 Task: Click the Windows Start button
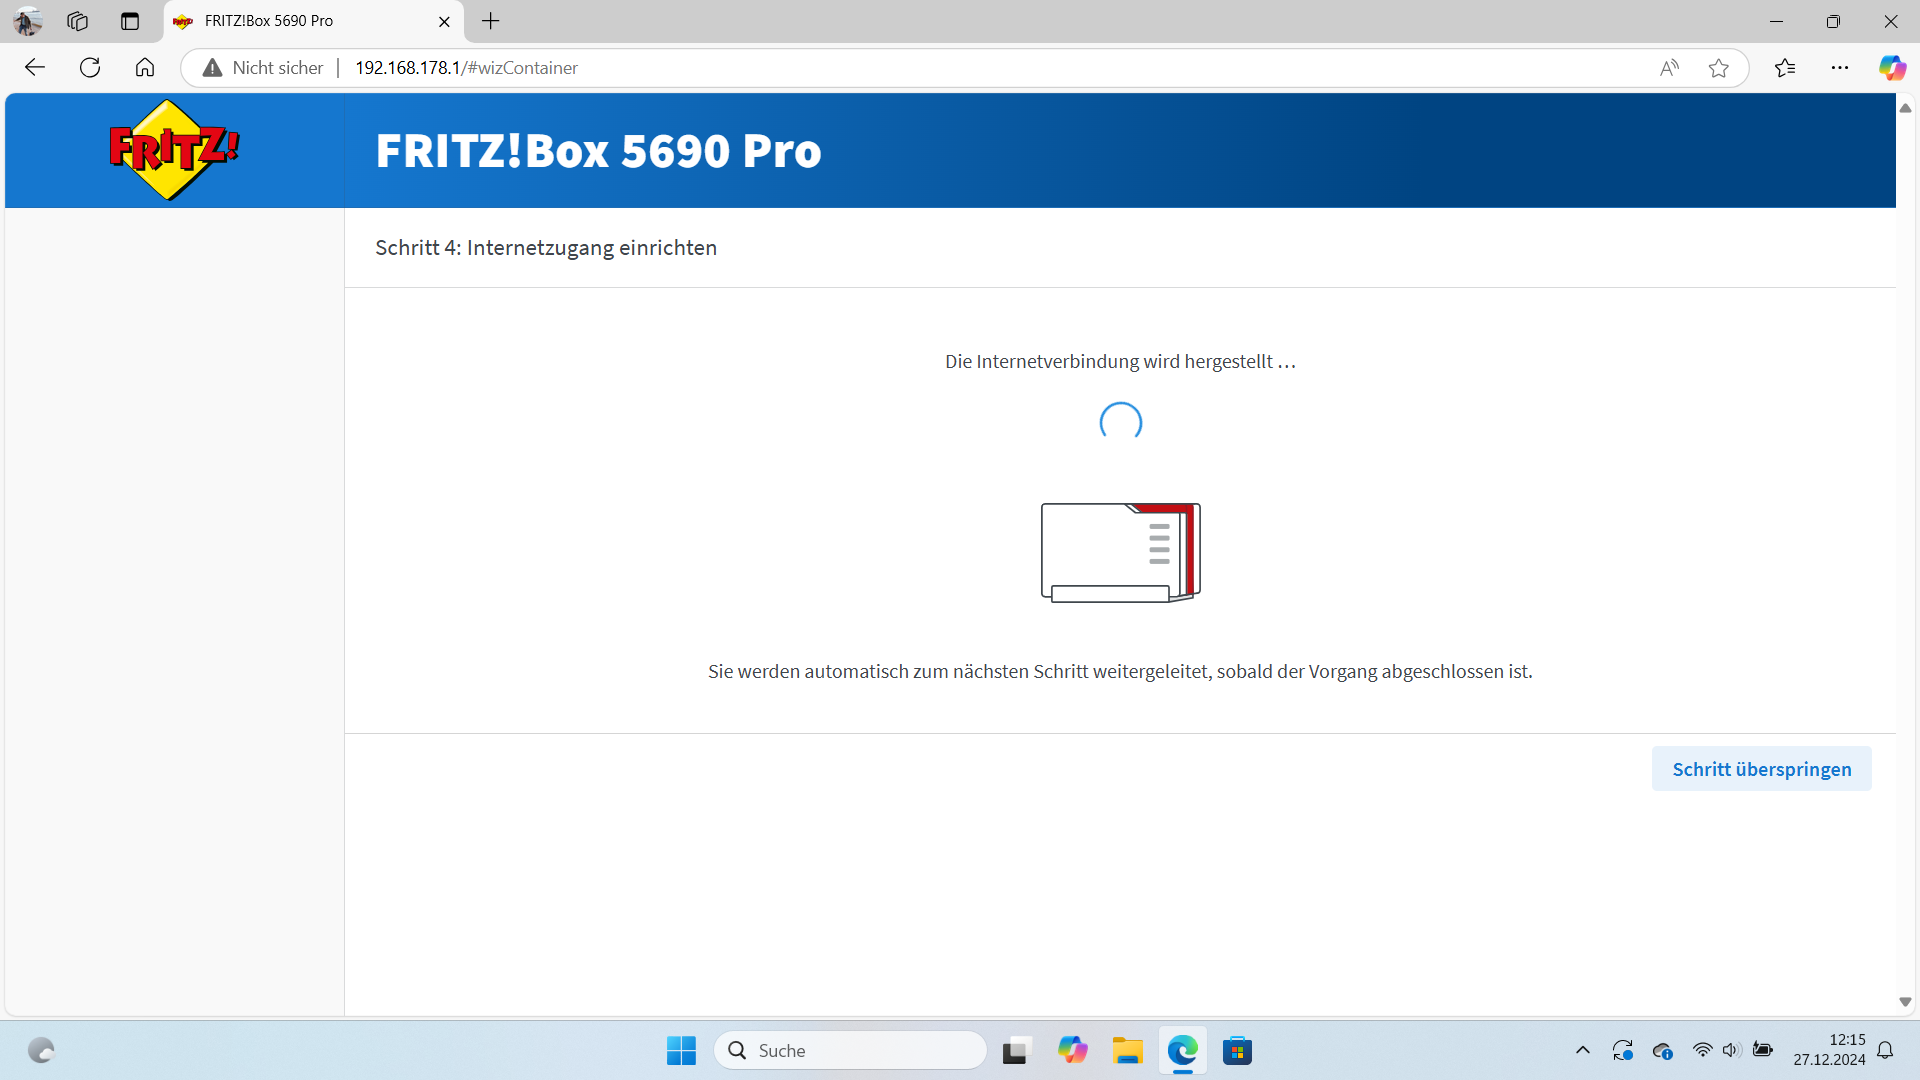click(681, 1050)
